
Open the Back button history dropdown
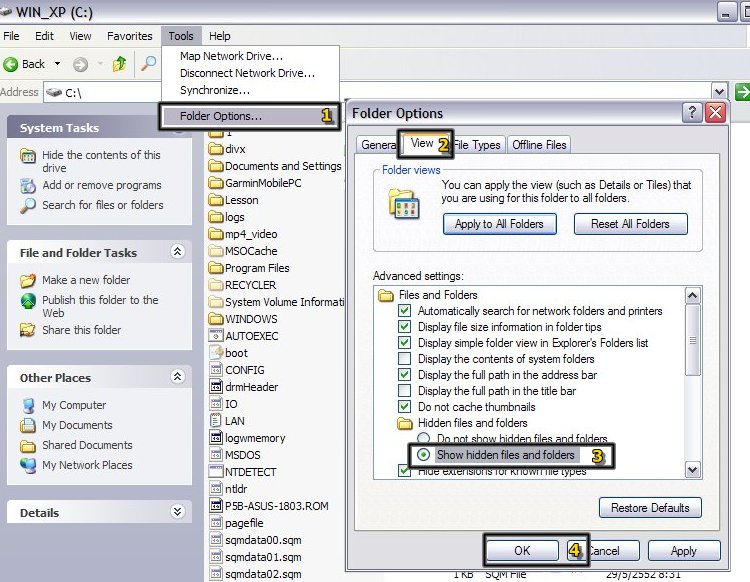point(57,64)
